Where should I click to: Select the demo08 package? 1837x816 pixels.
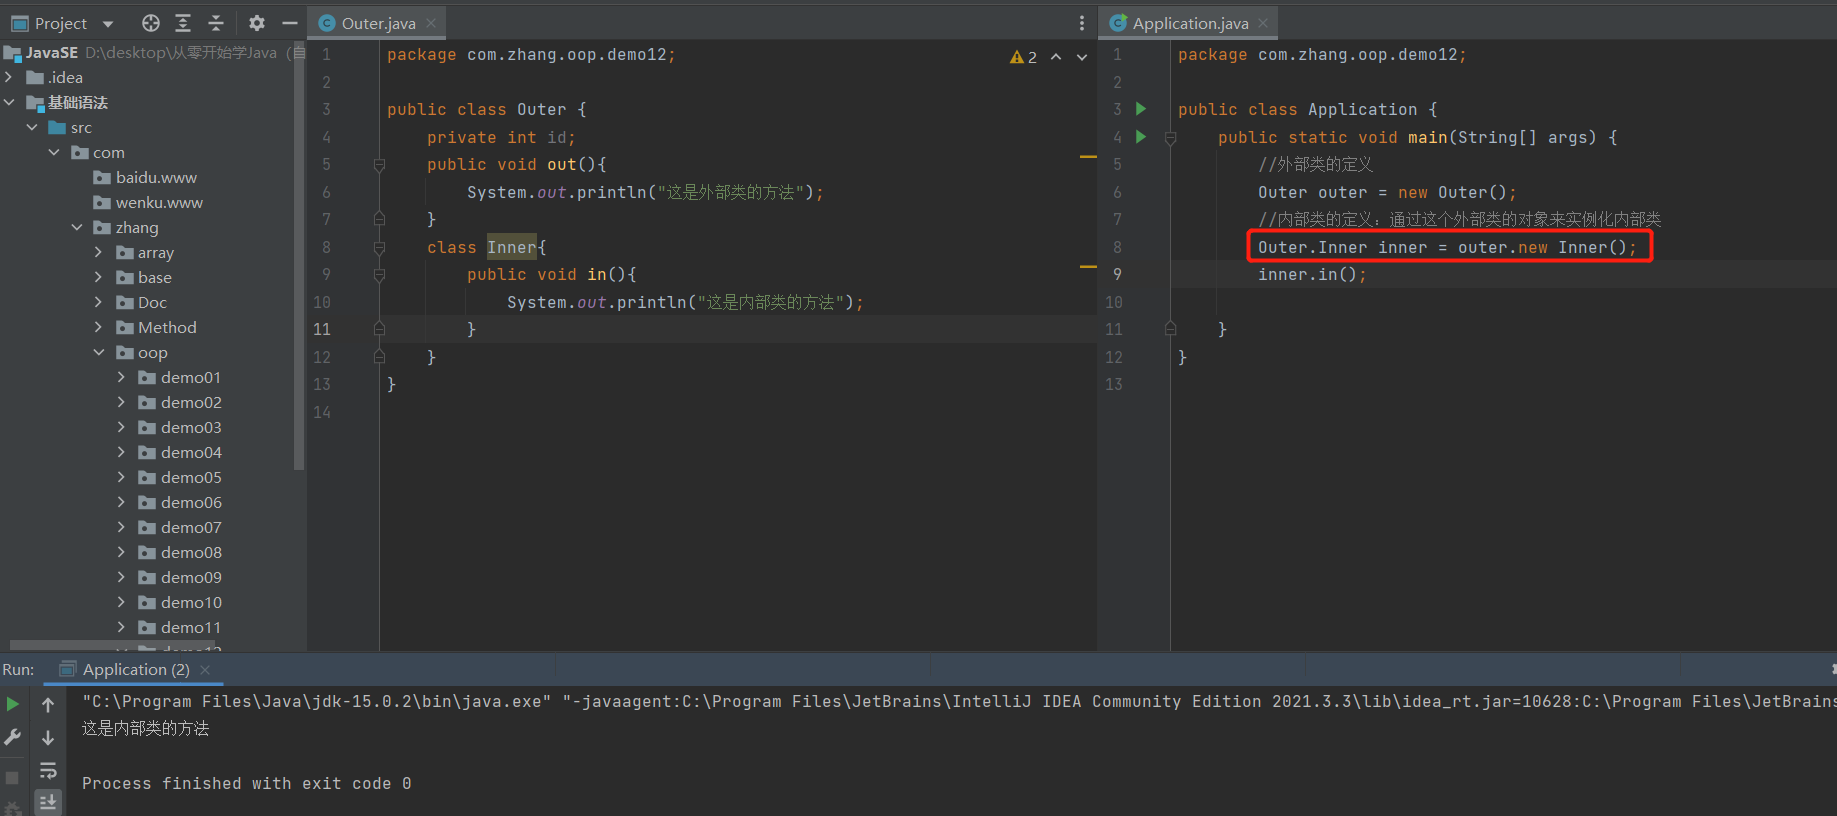coord(191,552)
